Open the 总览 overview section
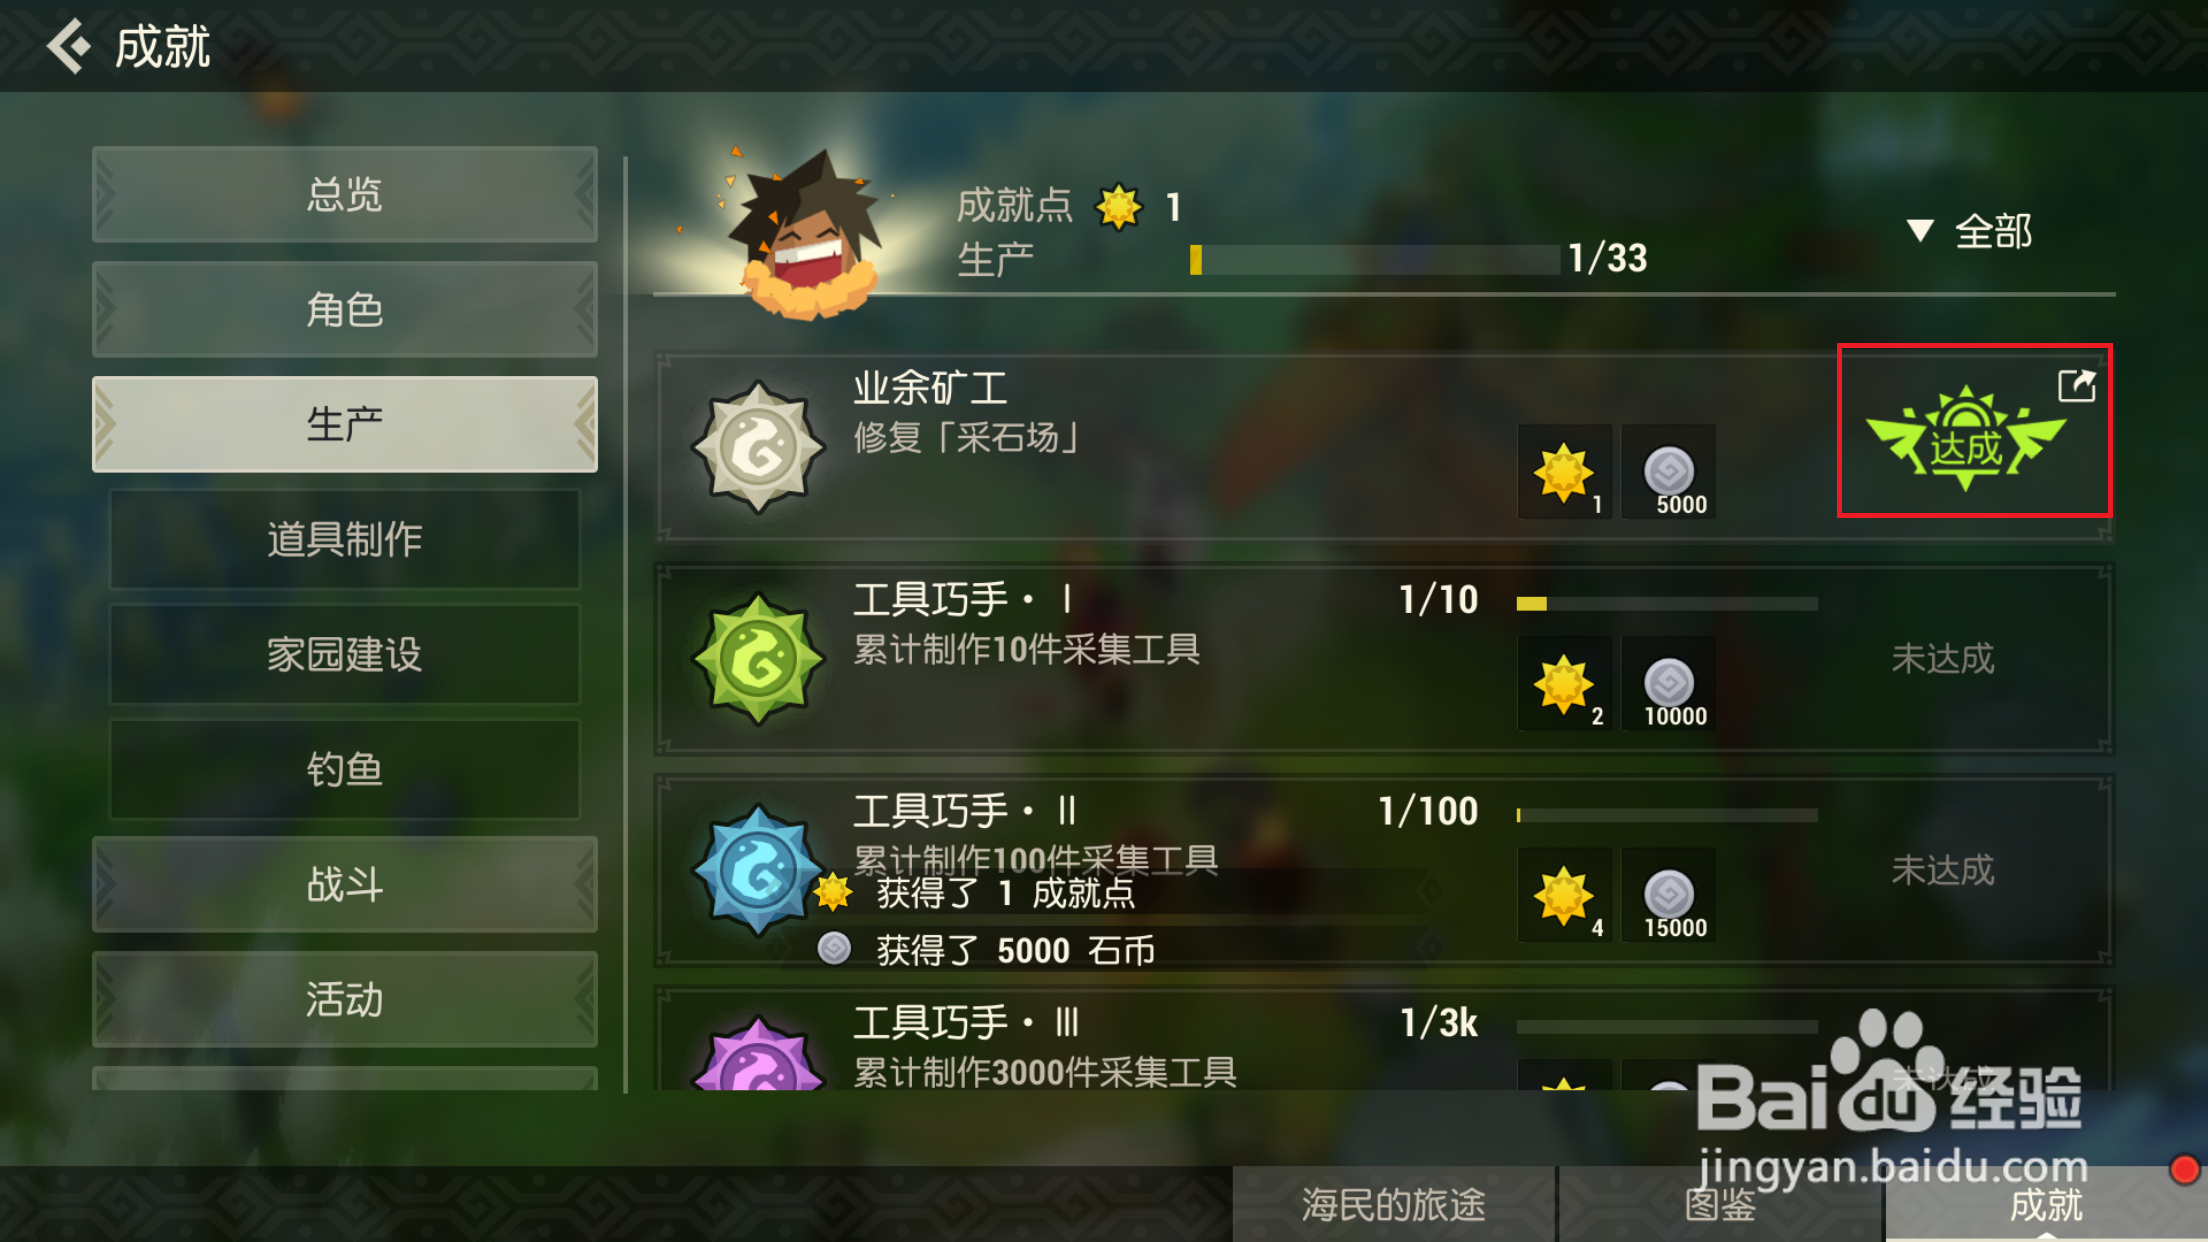Image resolution: width=2208 pixels, height=1242 pixels. pyautogui.click(x=345, y=194)
